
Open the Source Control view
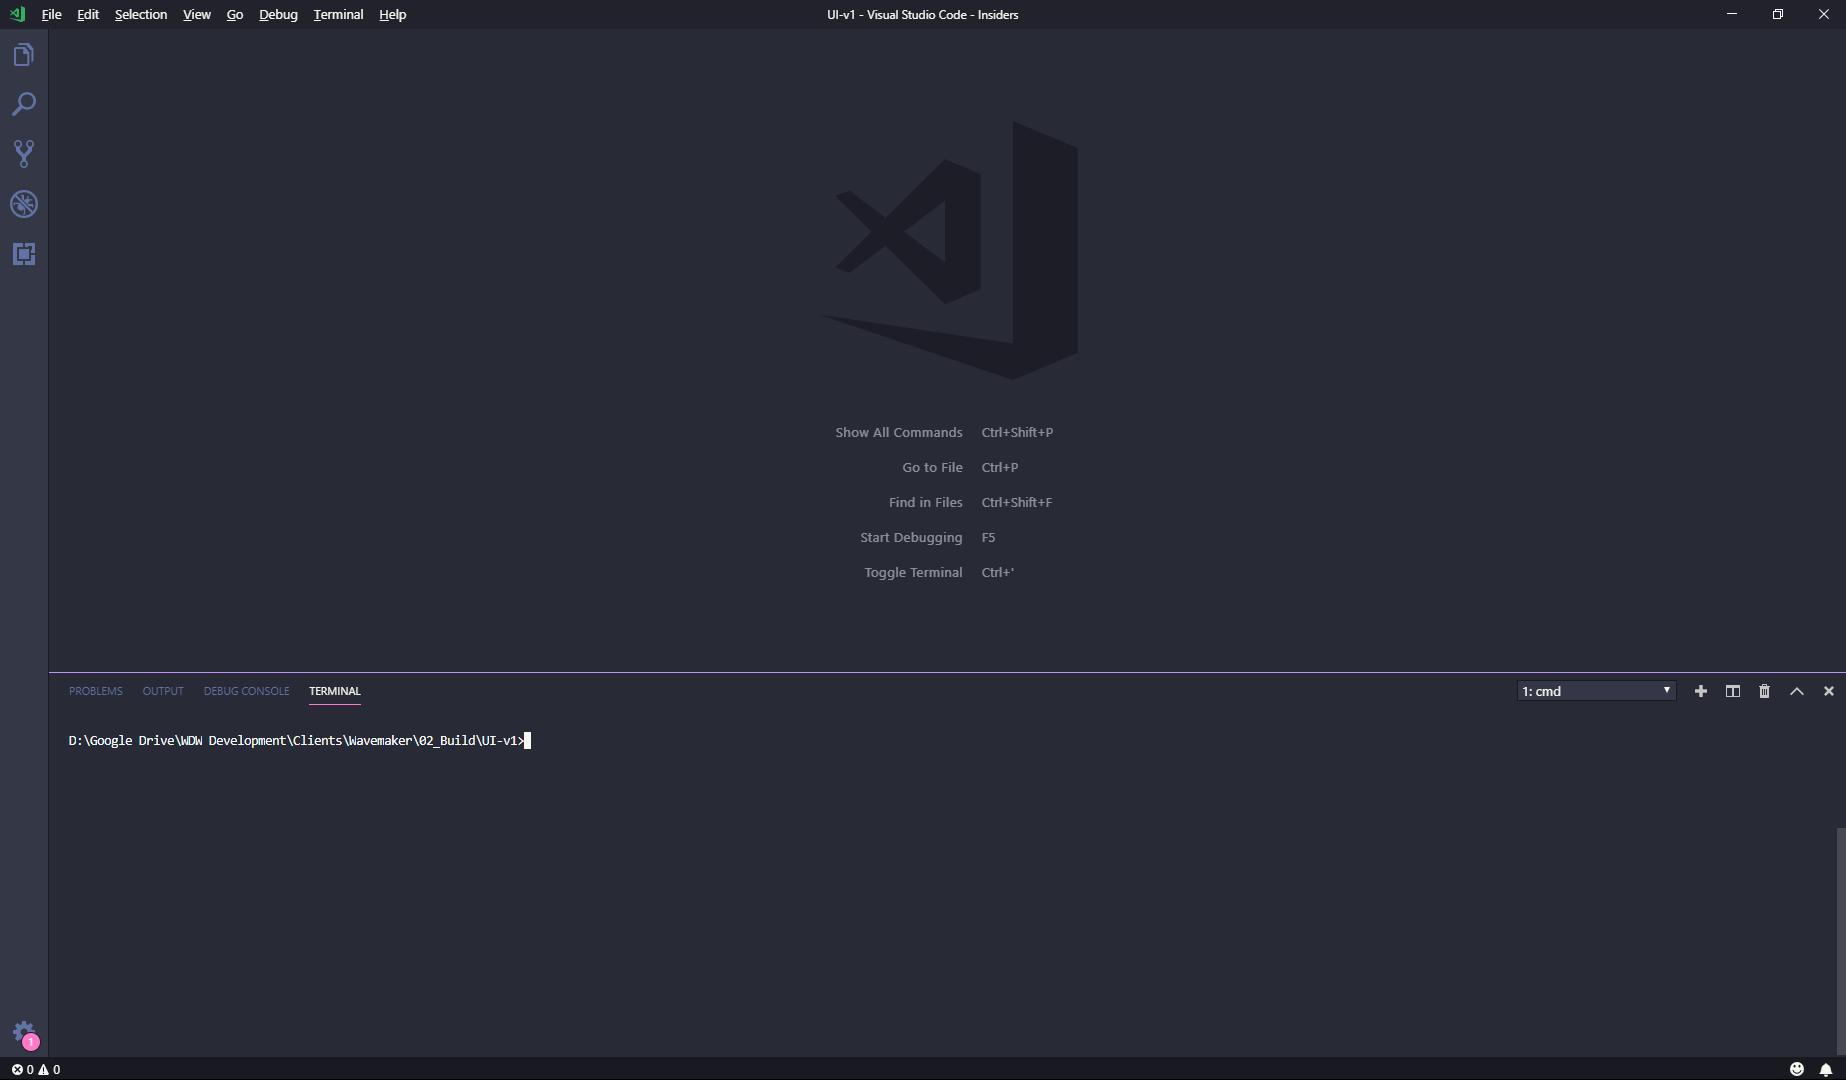coord(24,154)
